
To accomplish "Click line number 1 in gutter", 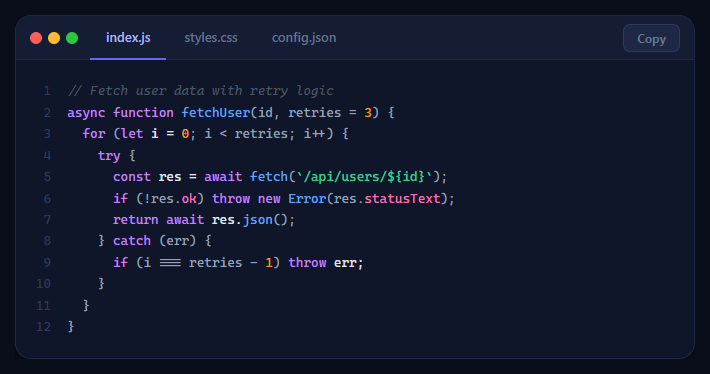I will pos(47,91).
